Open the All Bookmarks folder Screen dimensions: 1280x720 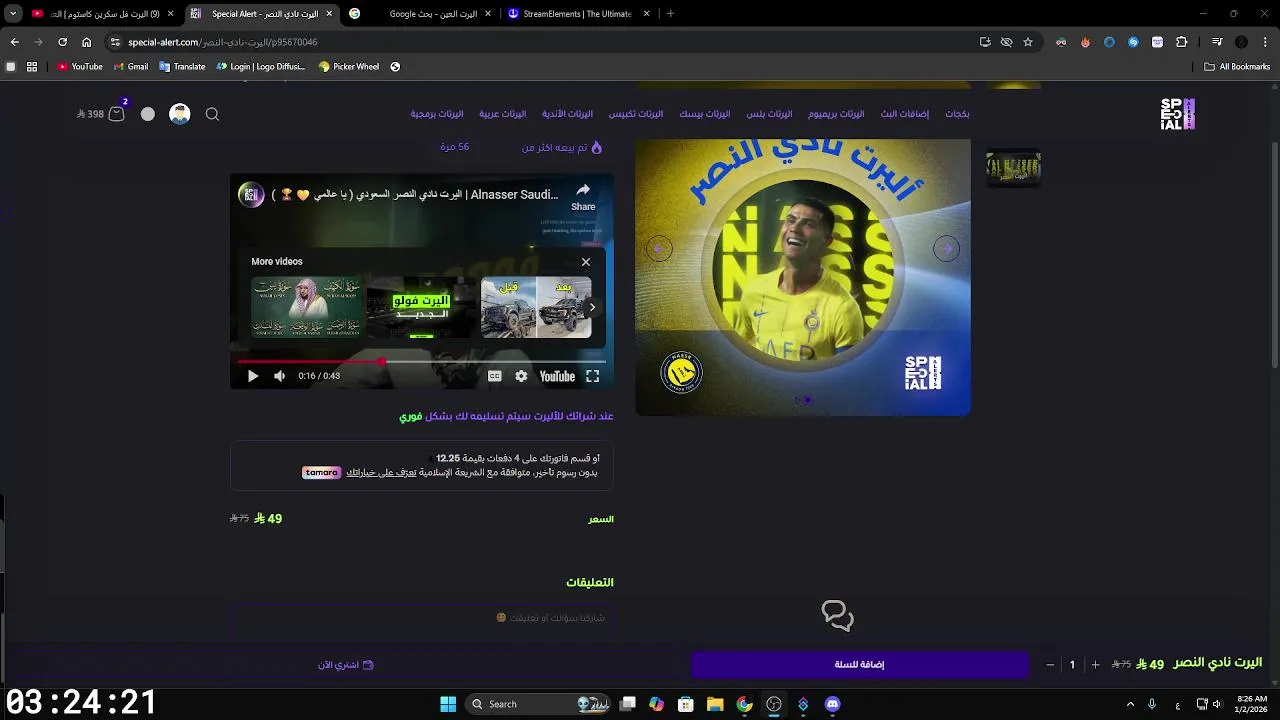pyautogui.click(x=1237, y=67)
